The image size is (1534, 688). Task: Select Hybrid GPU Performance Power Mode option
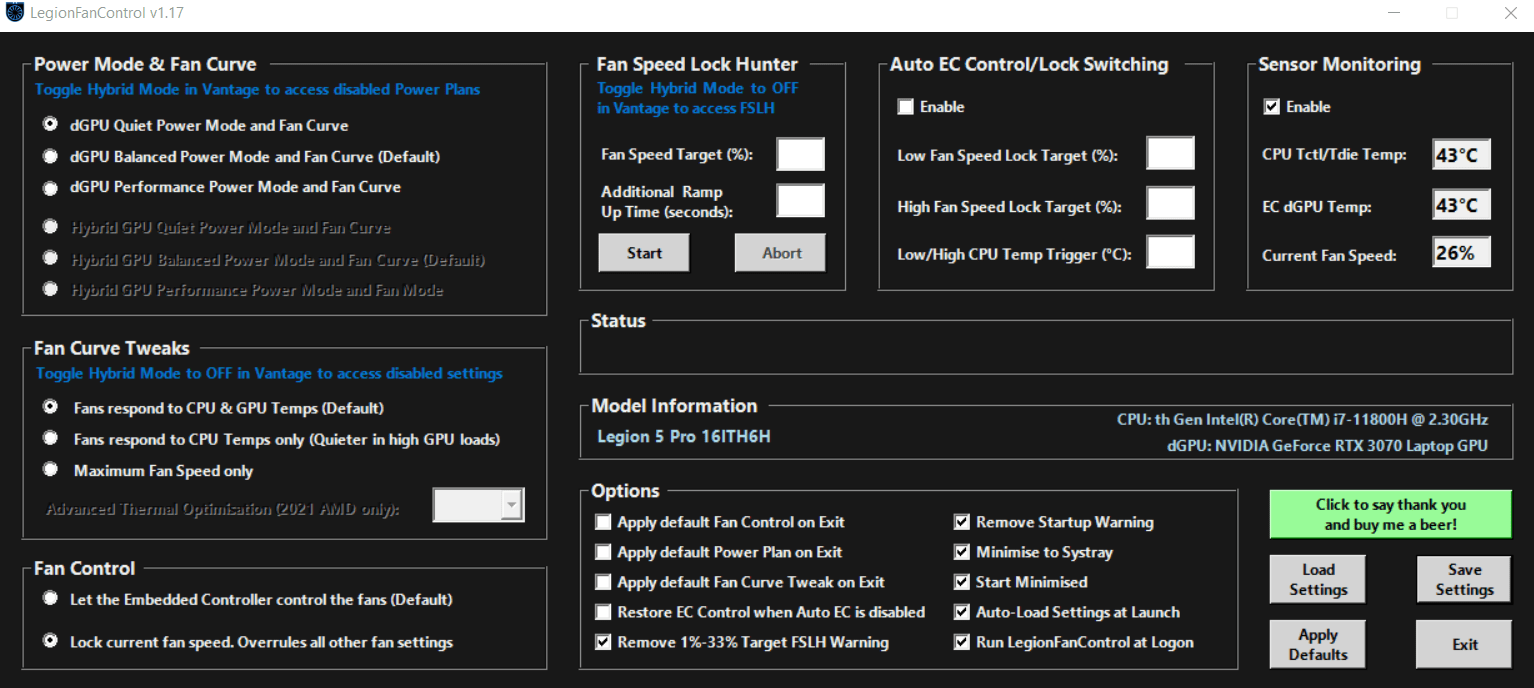point(50,289)
